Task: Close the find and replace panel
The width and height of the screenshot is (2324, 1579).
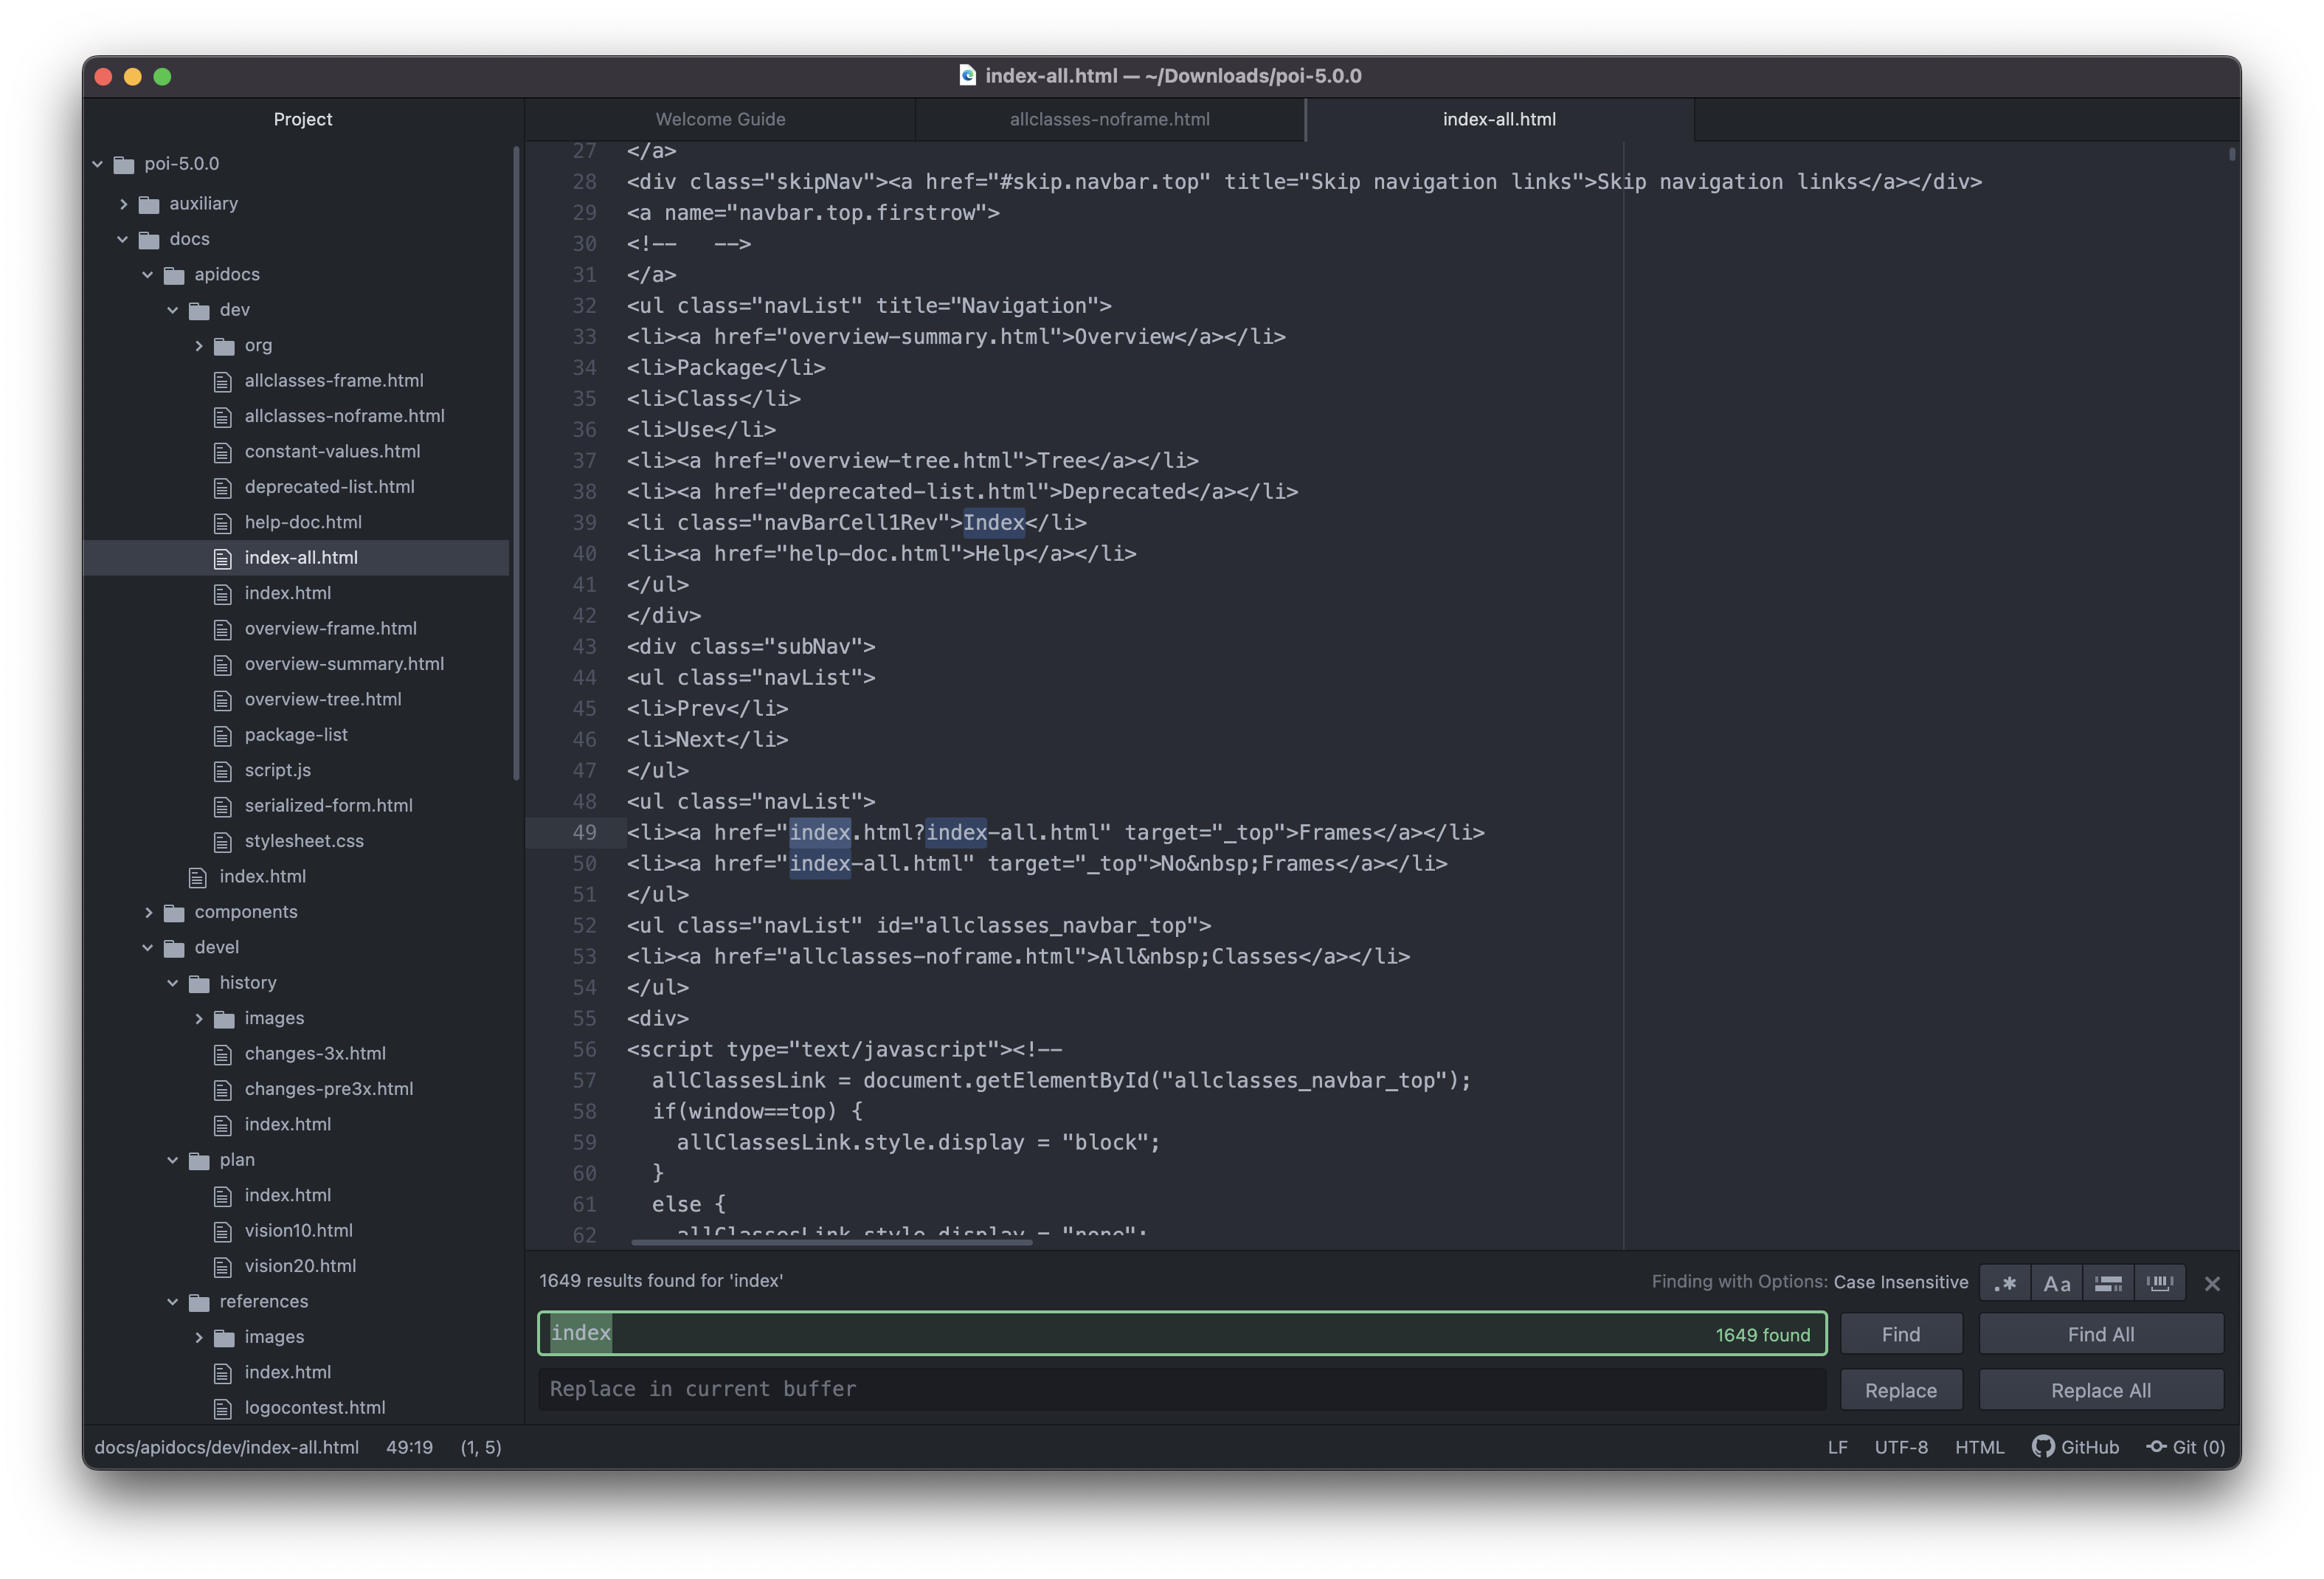Action: click(x=2212, y=1284)
